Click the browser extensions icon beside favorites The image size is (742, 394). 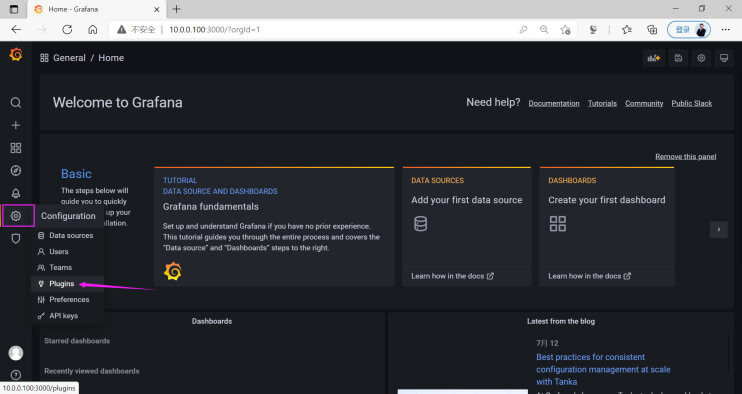click(593, 30)
